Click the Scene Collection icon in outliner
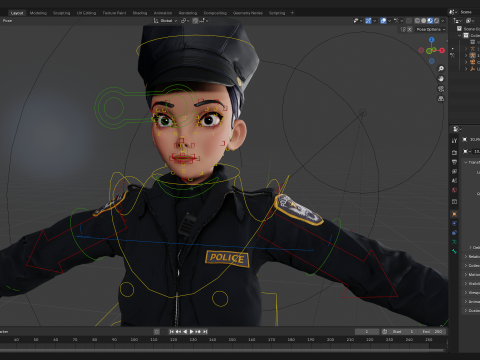 (x=459, y=29)
